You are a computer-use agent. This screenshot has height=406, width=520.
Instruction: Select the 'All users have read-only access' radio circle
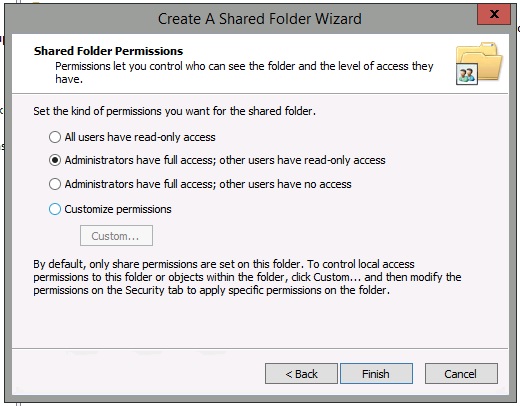tap(55, 137)
